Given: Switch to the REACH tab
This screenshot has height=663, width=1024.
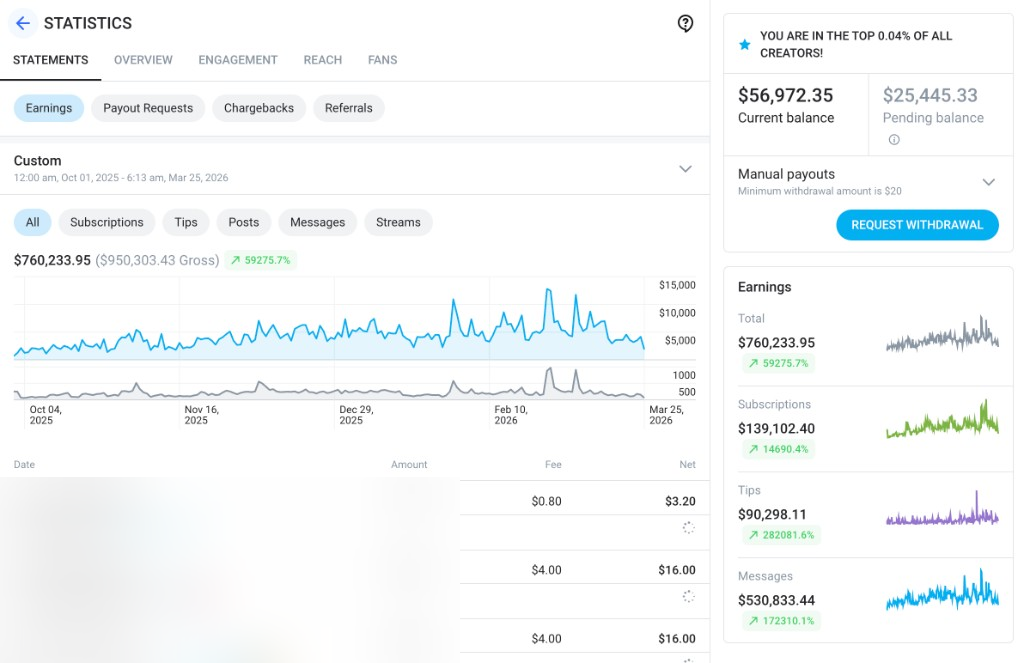Looking at the screenshot, I should [322, 60].
